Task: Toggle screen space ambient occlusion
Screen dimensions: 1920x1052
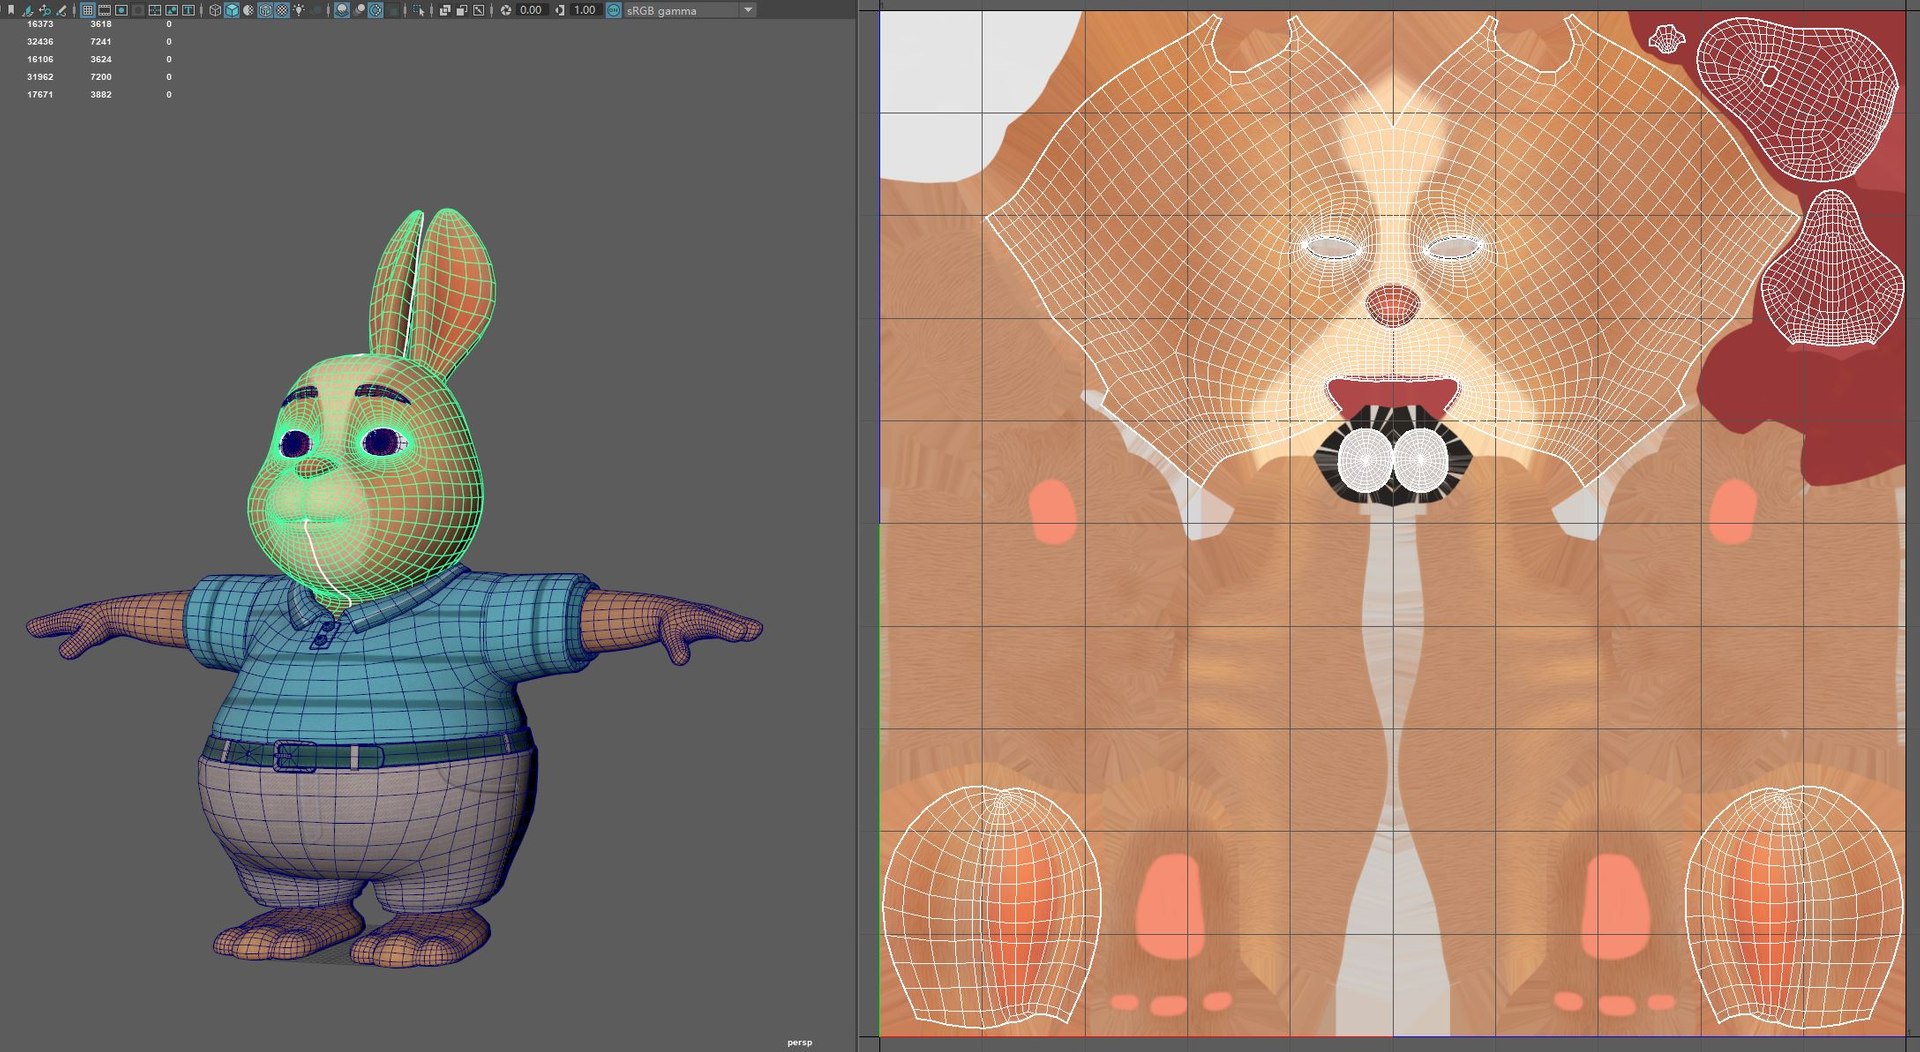Action: click(342, 10)
